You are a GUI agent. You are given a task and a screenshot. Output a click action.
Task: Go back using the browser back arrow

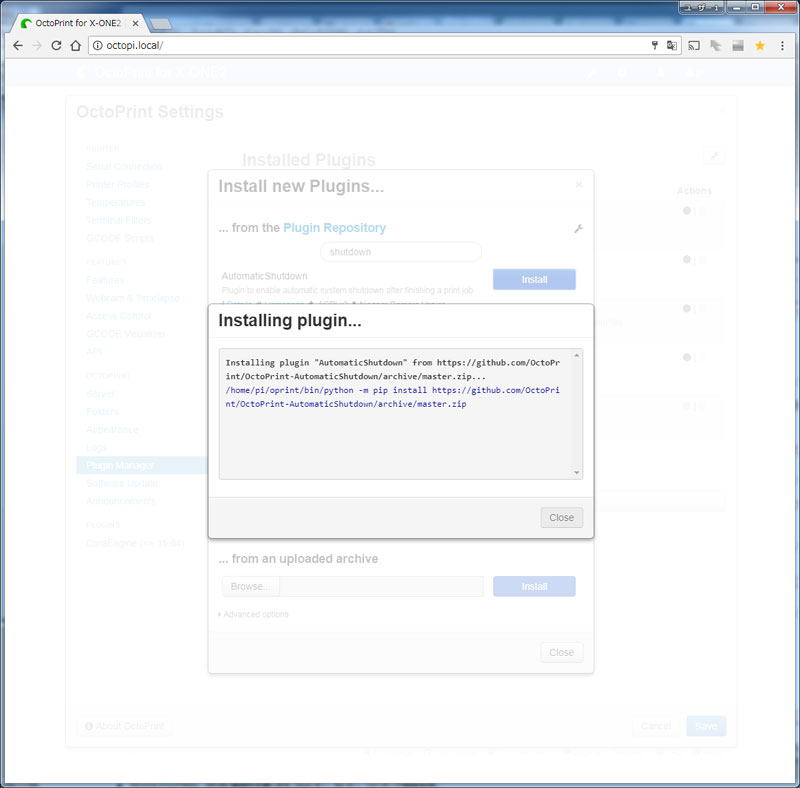click(18, 45)
